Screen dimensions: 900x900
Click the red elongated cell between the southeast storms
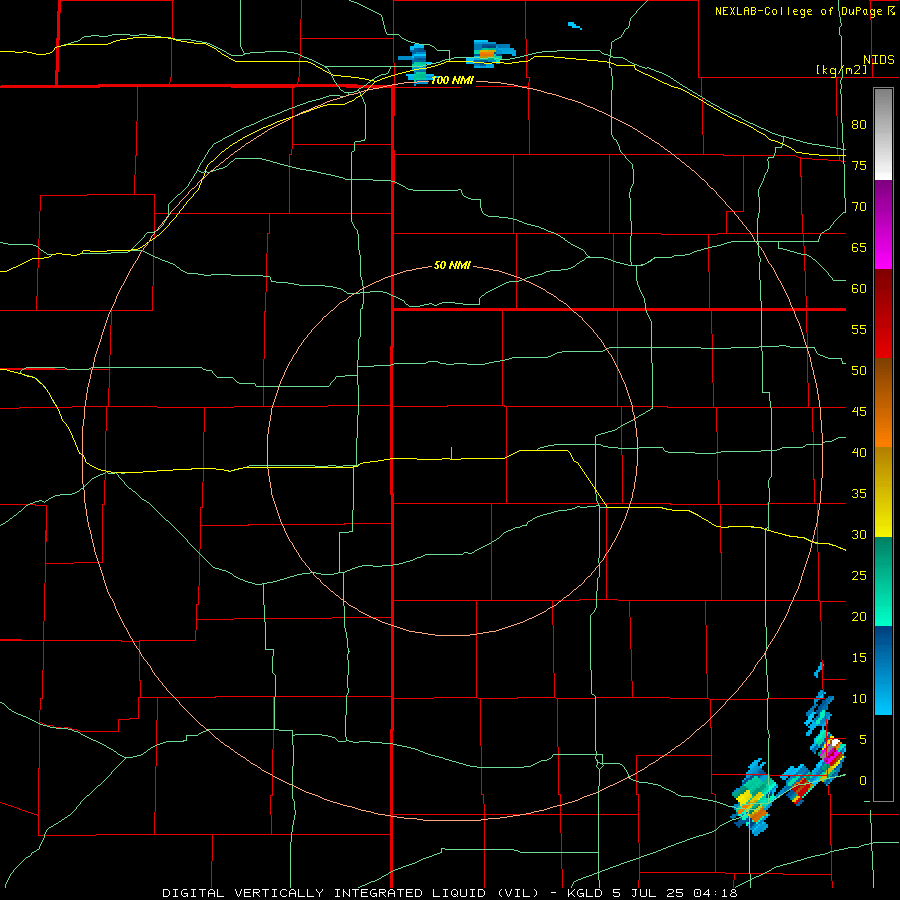point(800,790)
